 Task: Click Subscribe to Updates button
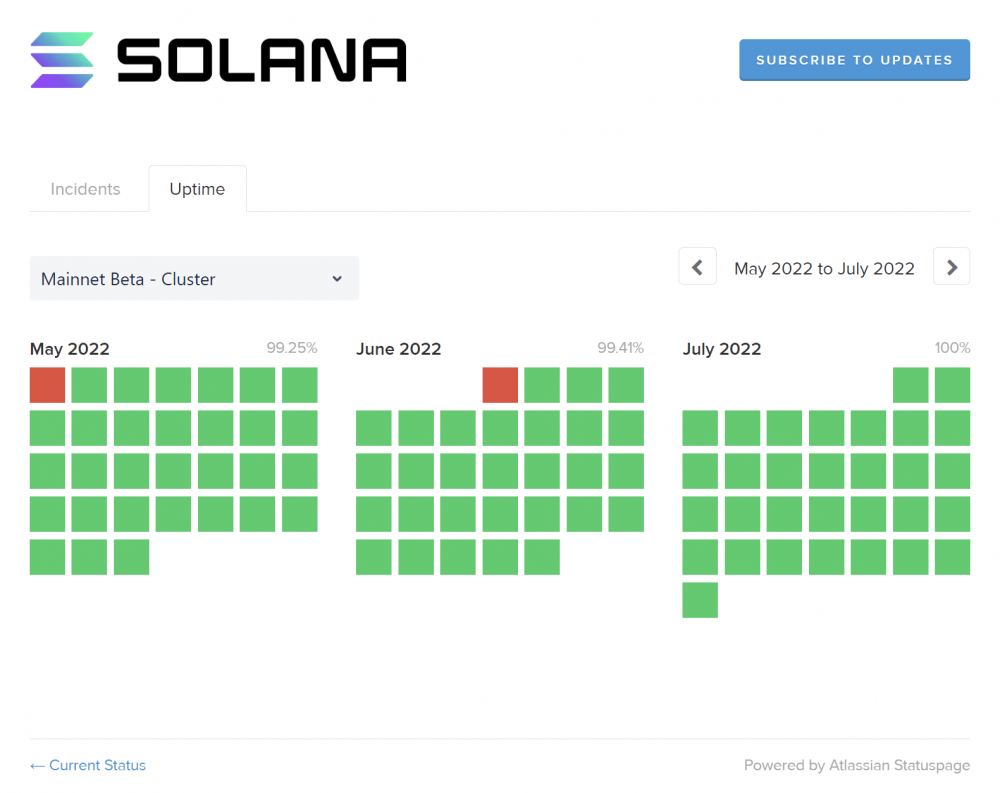pyautogui.click(x=854, y=60)
